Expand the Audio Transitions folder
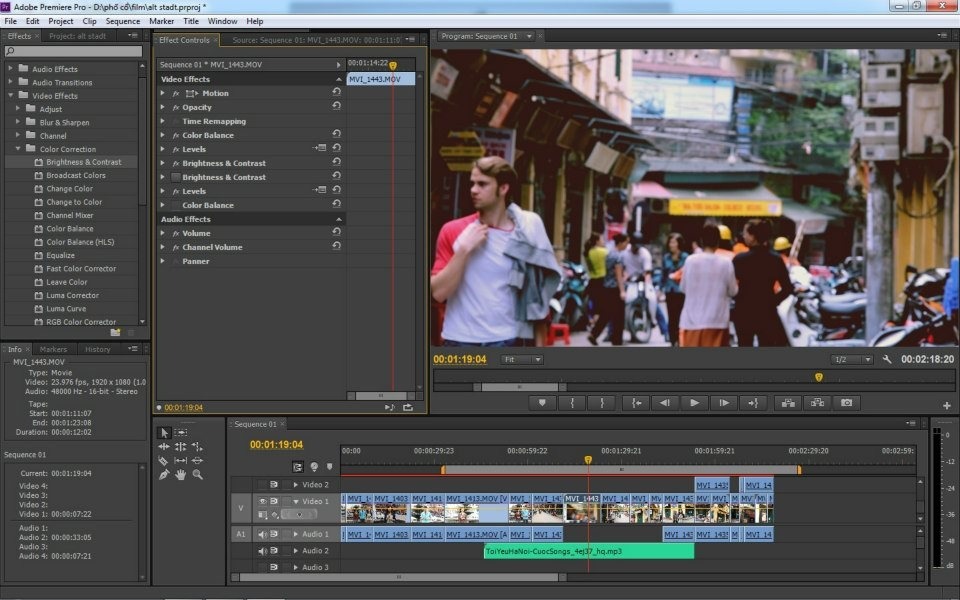Screen dimensions: 960x600 10,82
